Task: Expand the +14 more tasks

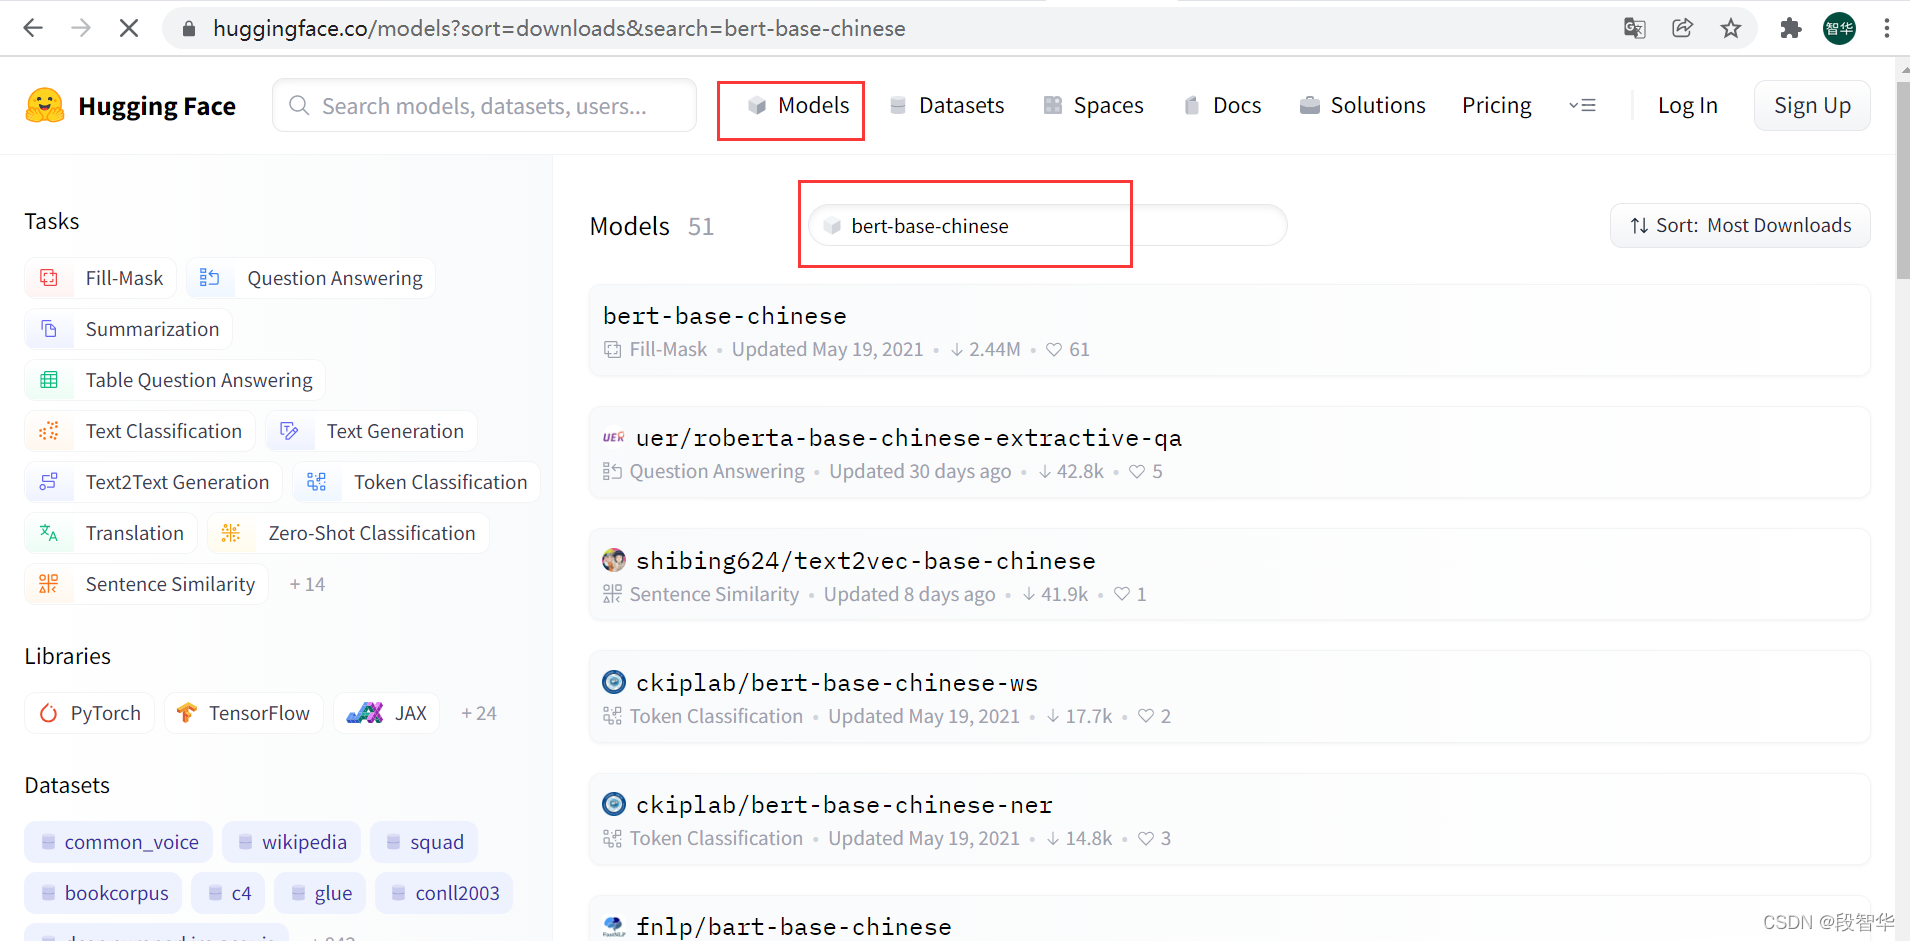Action: [307, 584]
